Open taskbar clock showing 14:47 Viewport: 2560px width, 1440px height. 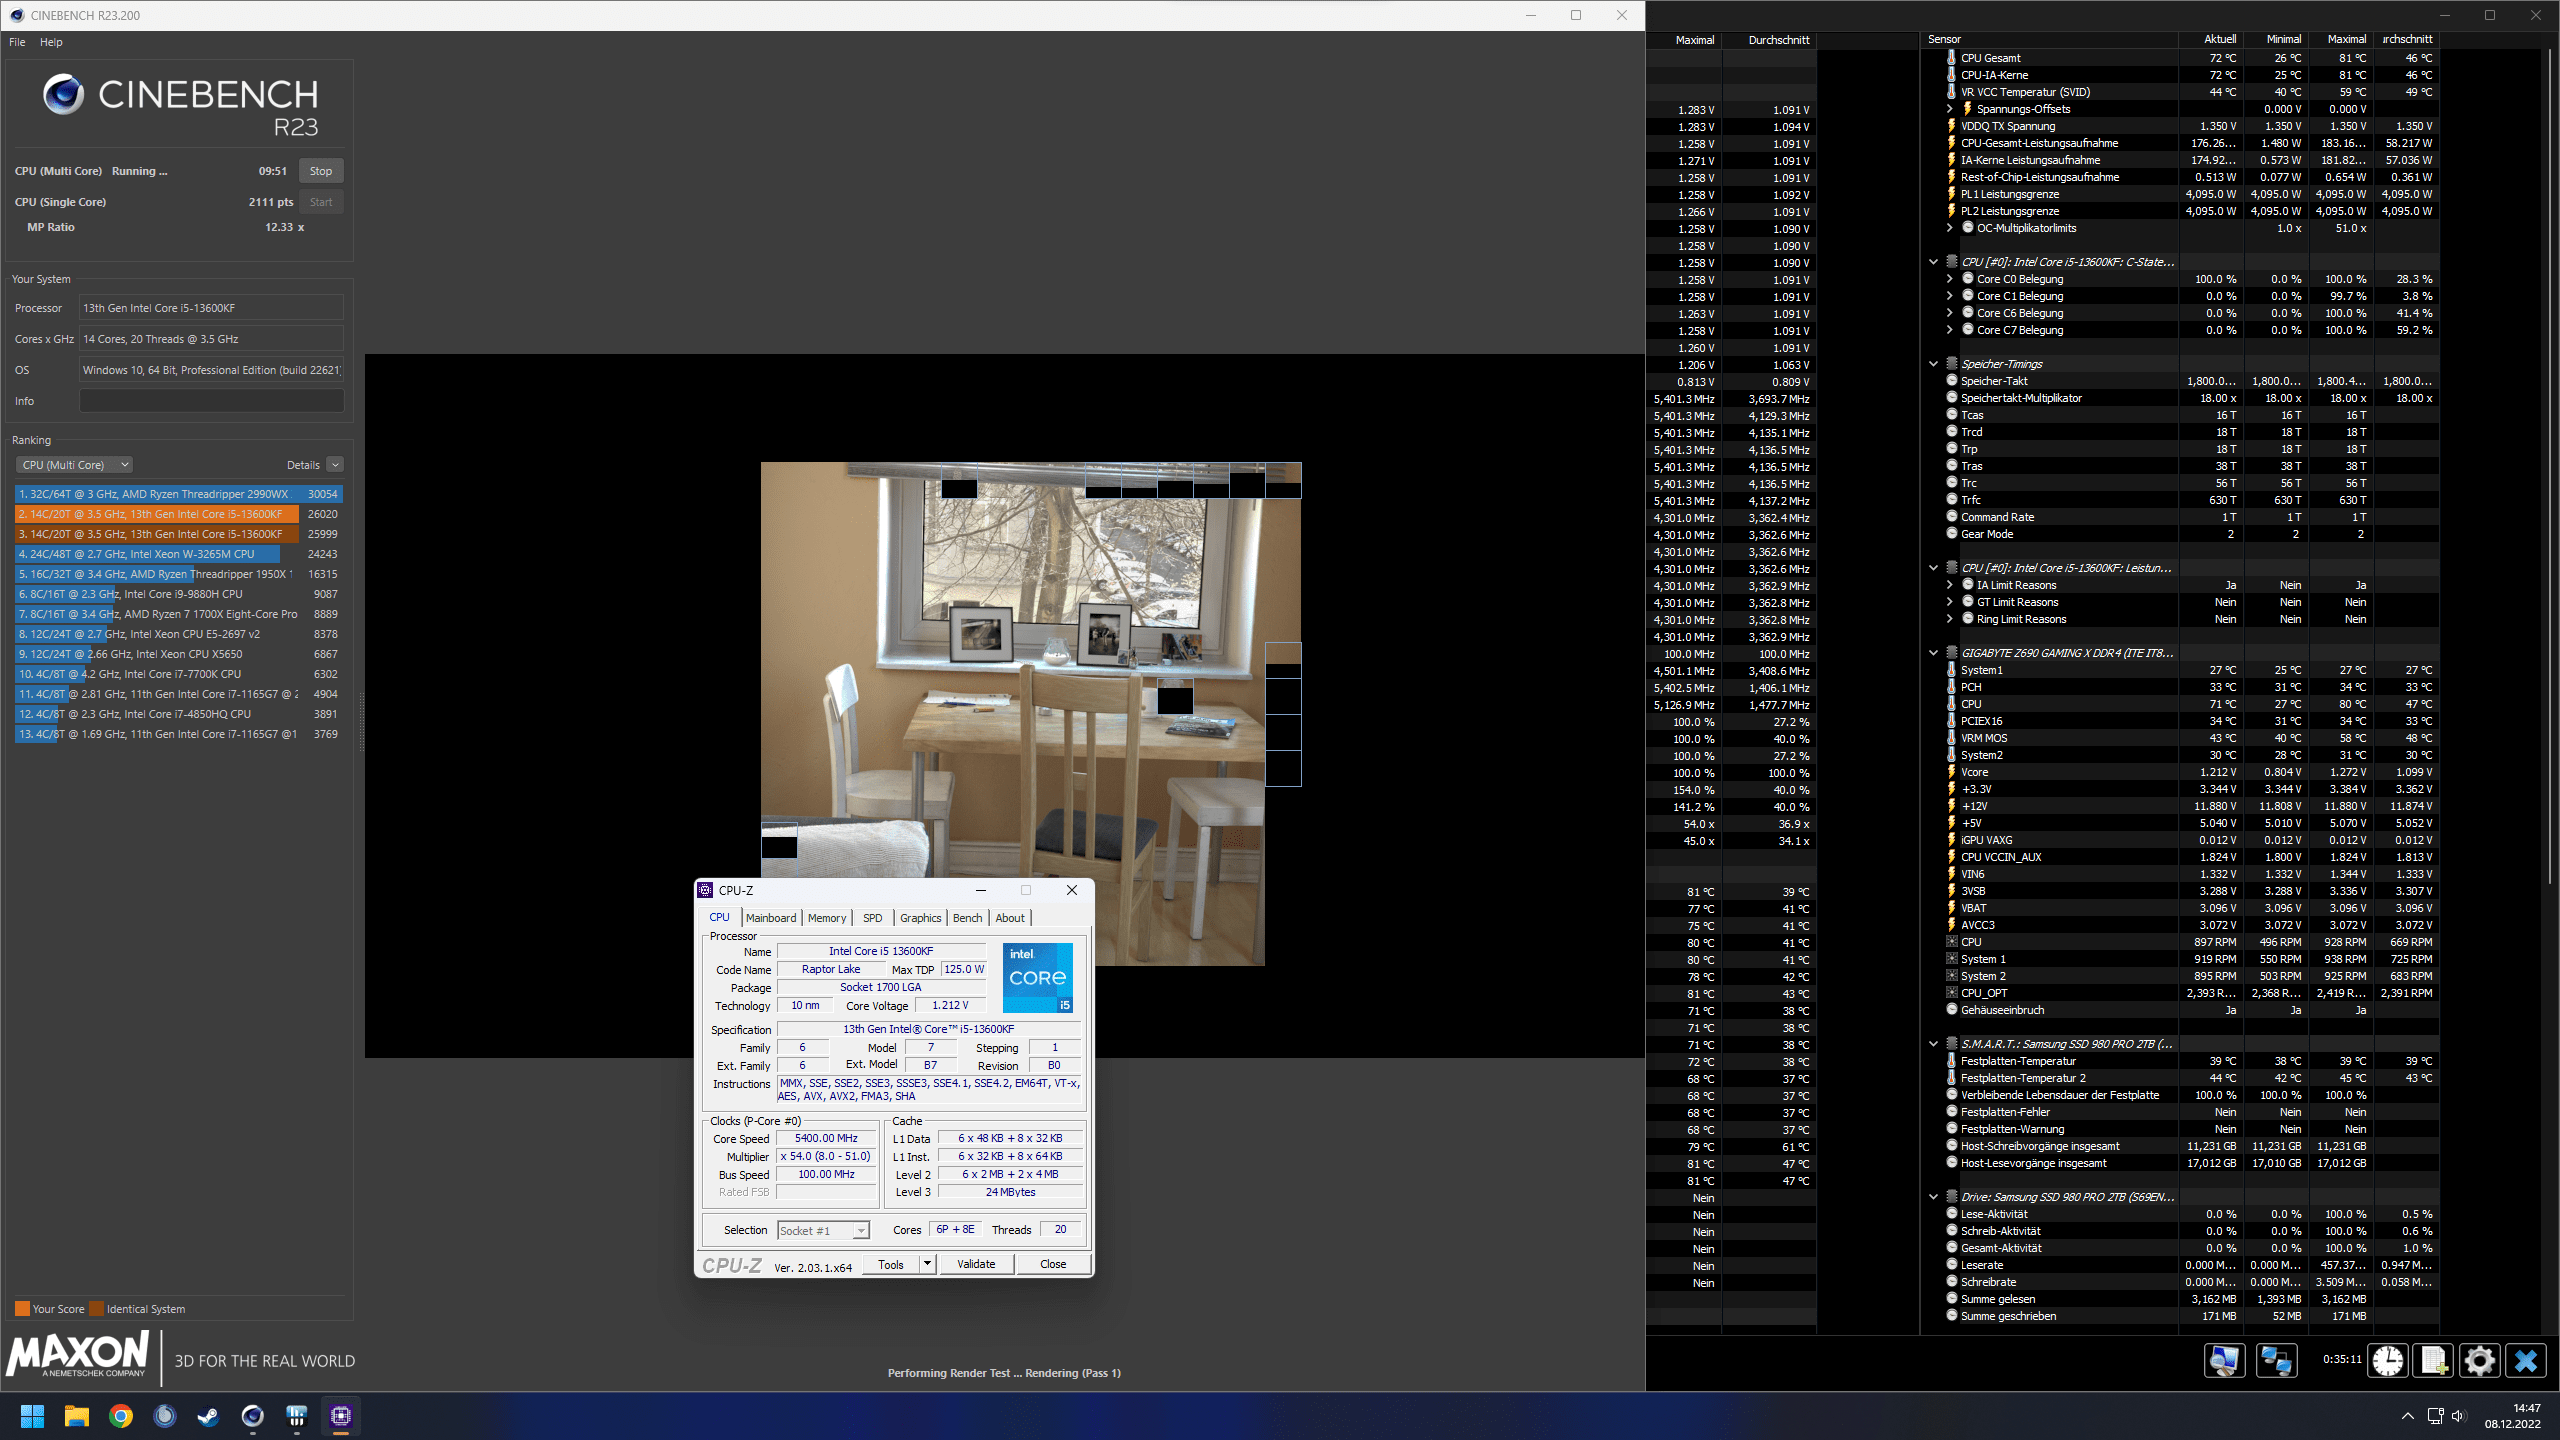[x=2513, y=1416]
